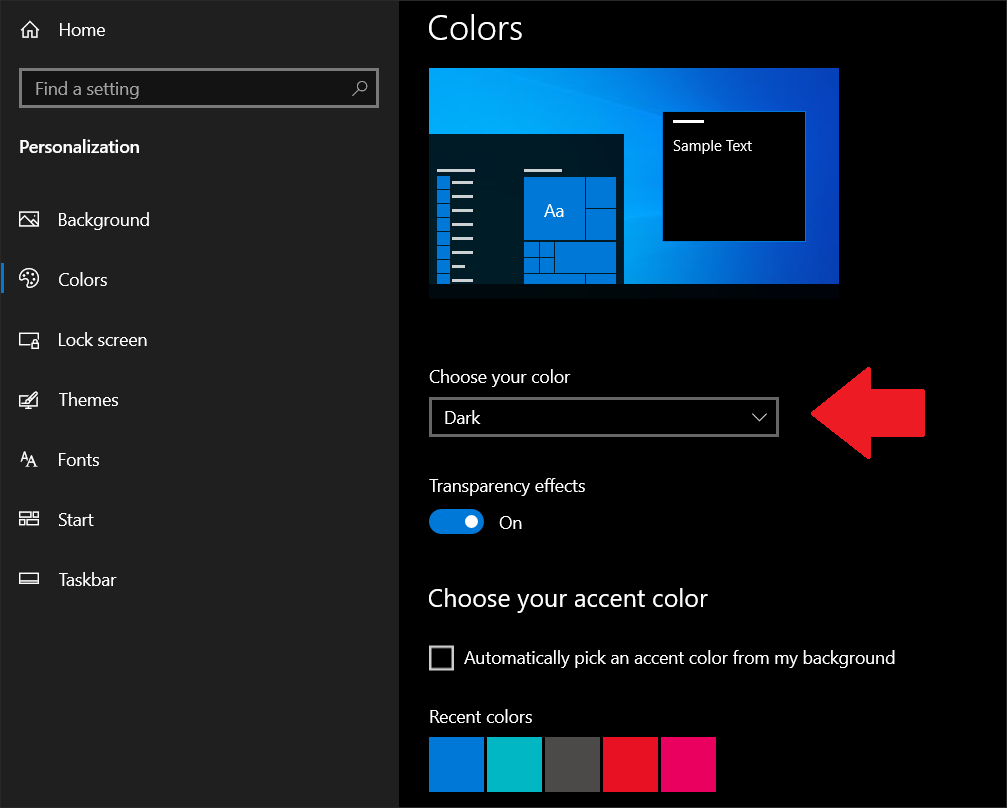Image resolution: width=1007 pixels, height=808 pixels.
Task: Click the Sample Text preview window
Action: [x=734, y=177]
